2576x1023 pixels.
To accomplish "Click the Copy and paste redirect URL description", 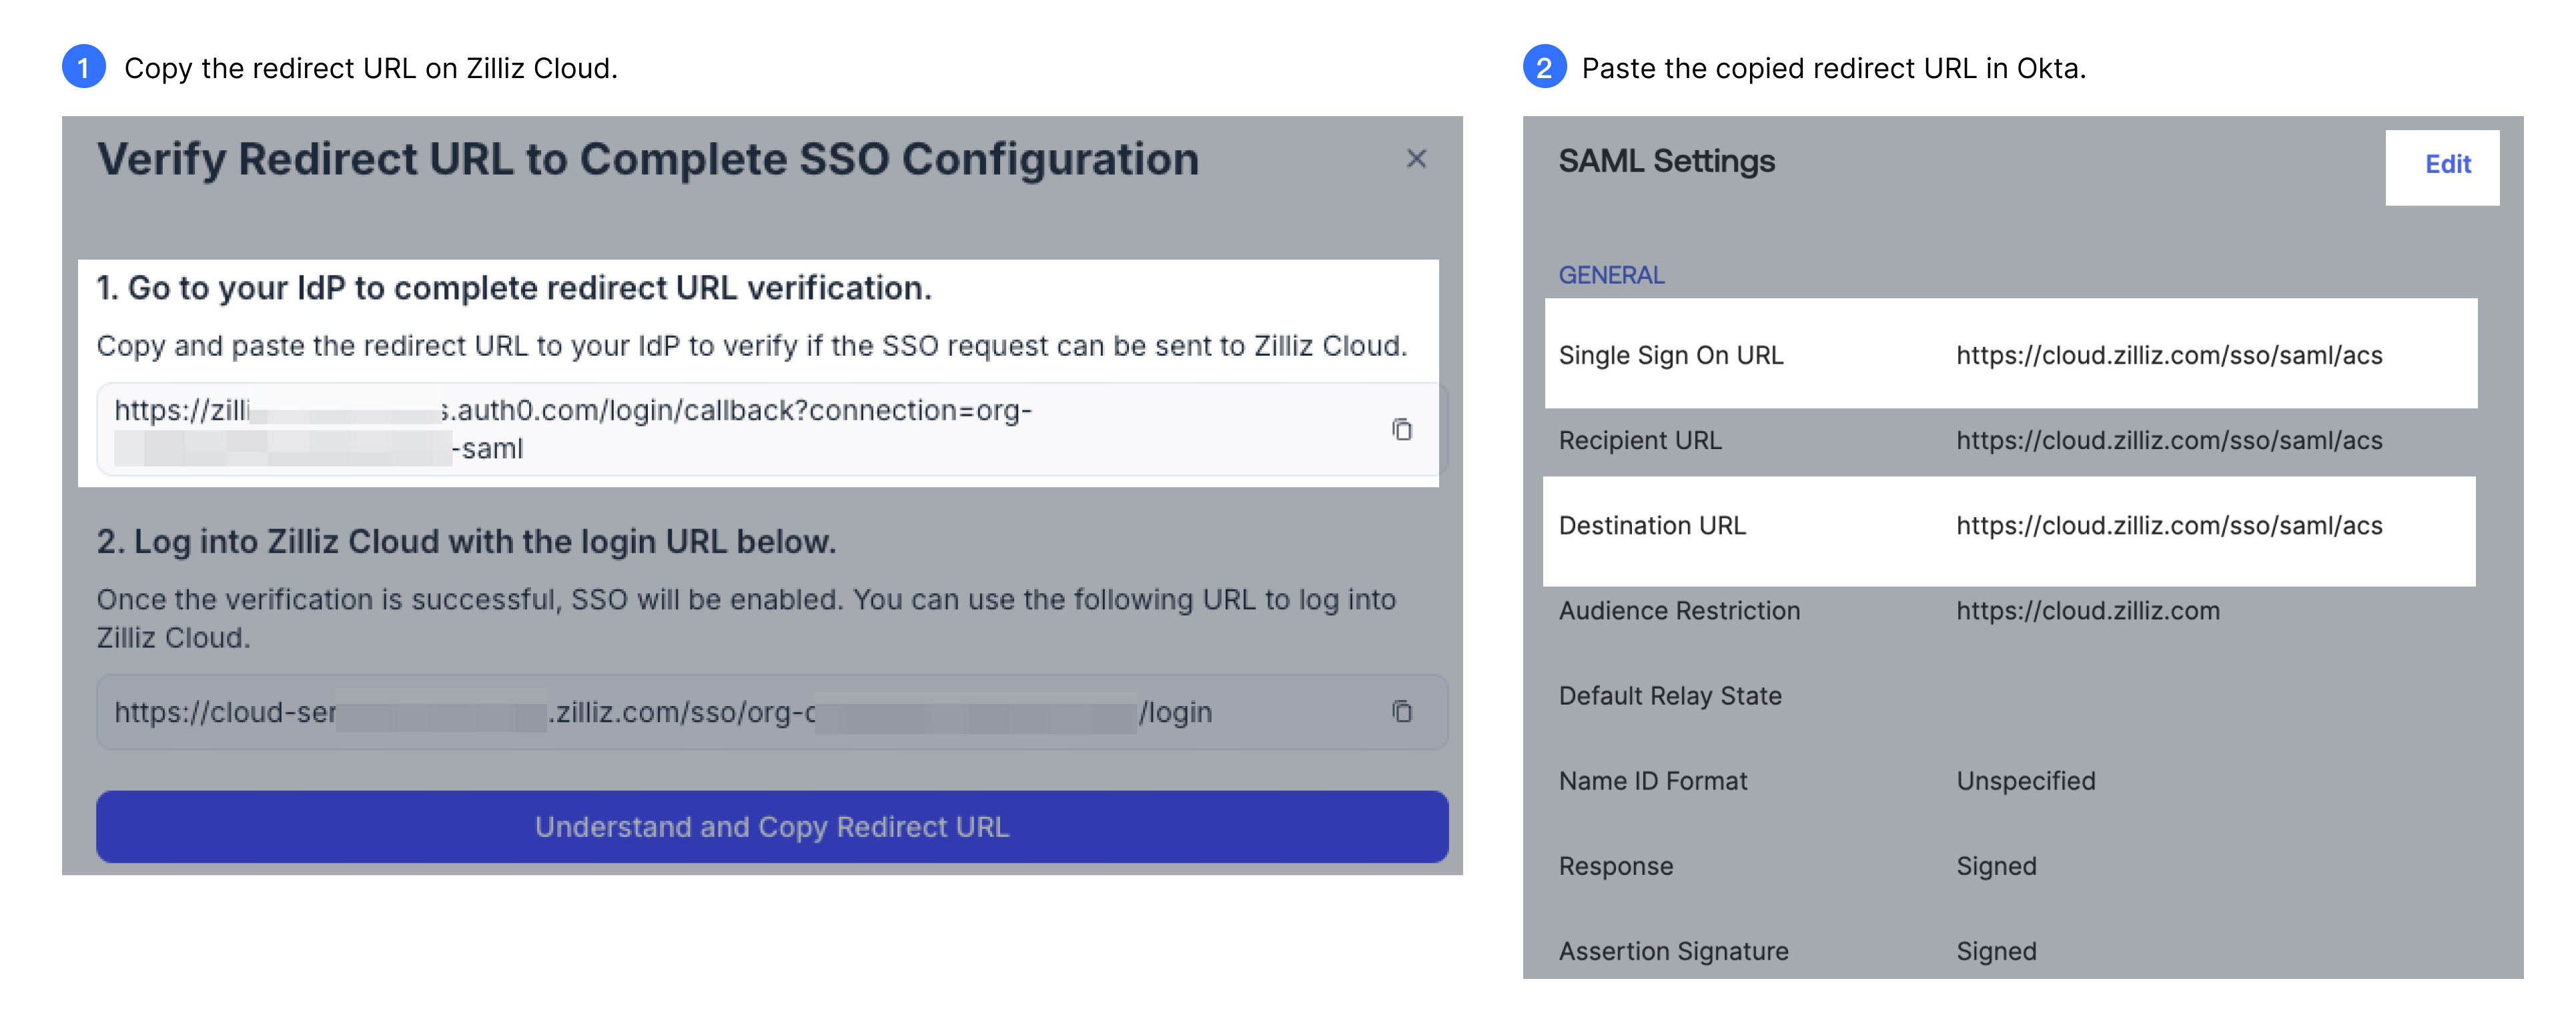I will click(x=752, y=346).
